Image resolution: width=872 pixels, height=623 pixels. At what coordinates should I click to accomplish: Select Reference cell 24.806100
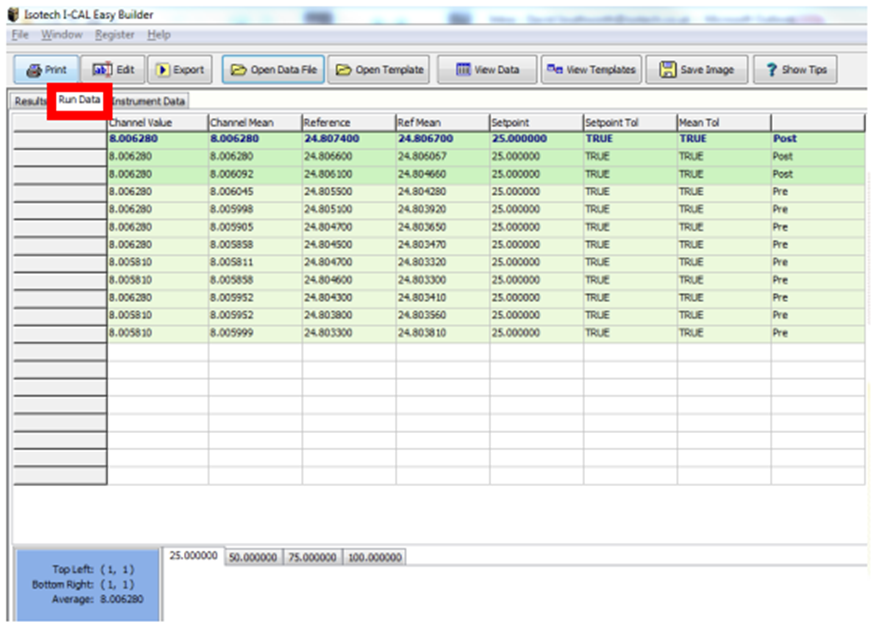point(349,174)
